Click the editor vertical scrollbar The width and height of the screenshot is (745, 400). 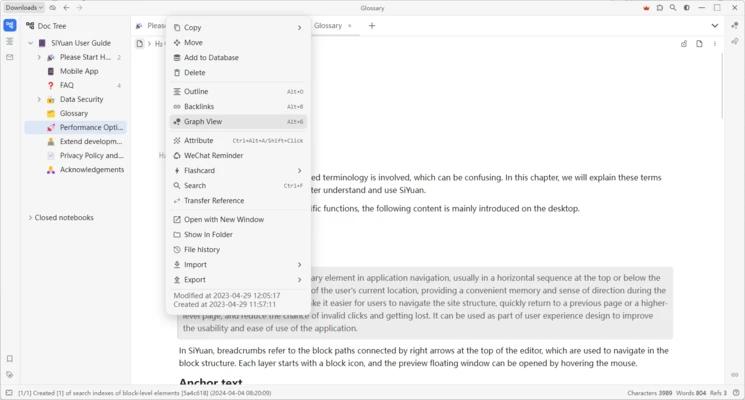click(x=722, y=86)
